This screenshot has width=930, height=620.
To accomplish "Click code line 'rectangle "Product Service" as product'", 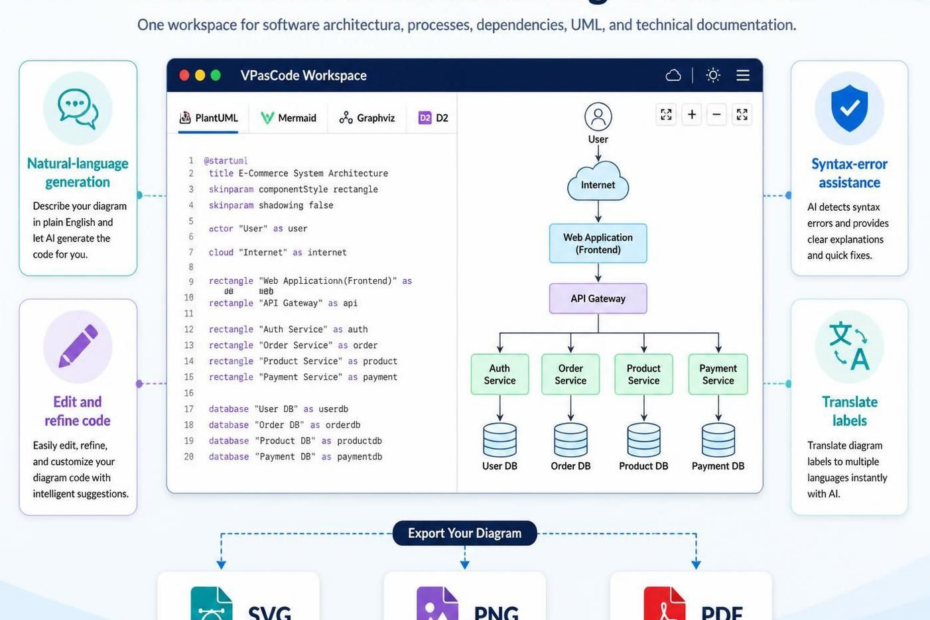I will point(302,361).
